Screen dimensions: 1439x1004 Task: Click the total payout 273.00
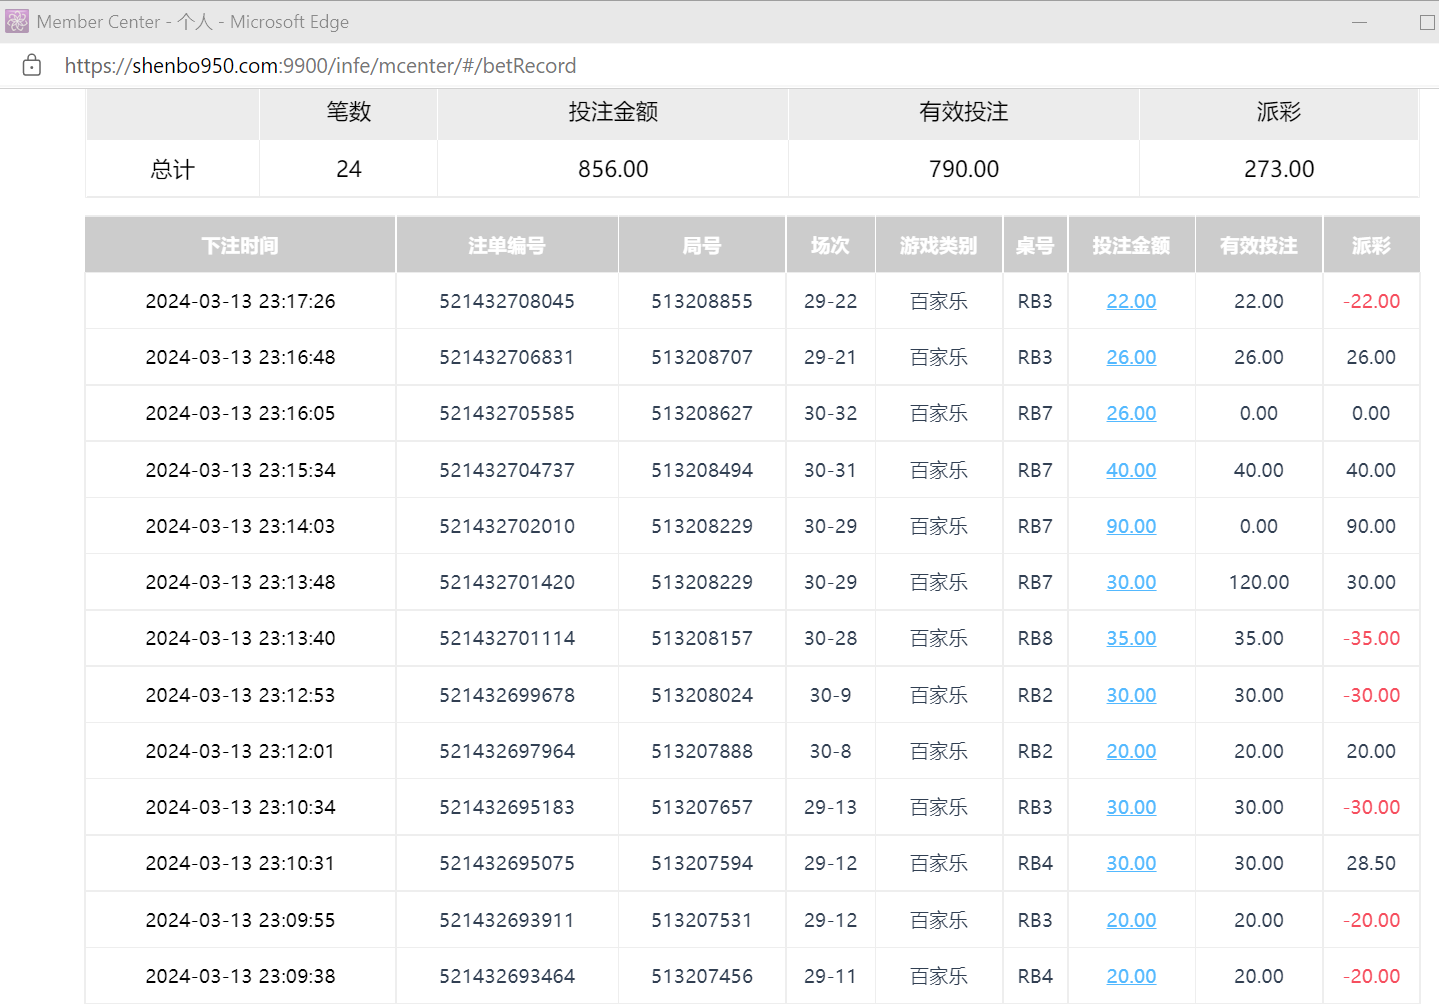(1279, 169)
